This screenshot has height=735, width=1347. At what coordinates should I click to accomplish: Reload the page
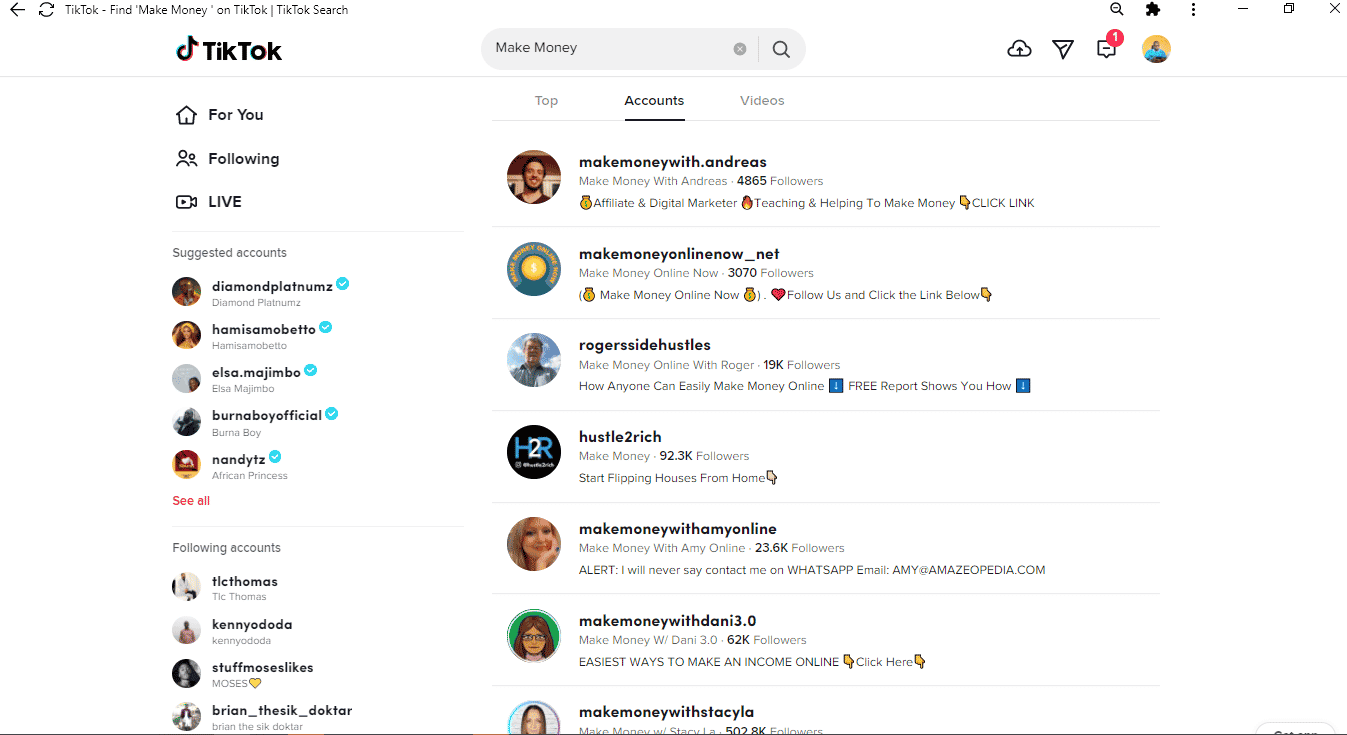[46, 9]
